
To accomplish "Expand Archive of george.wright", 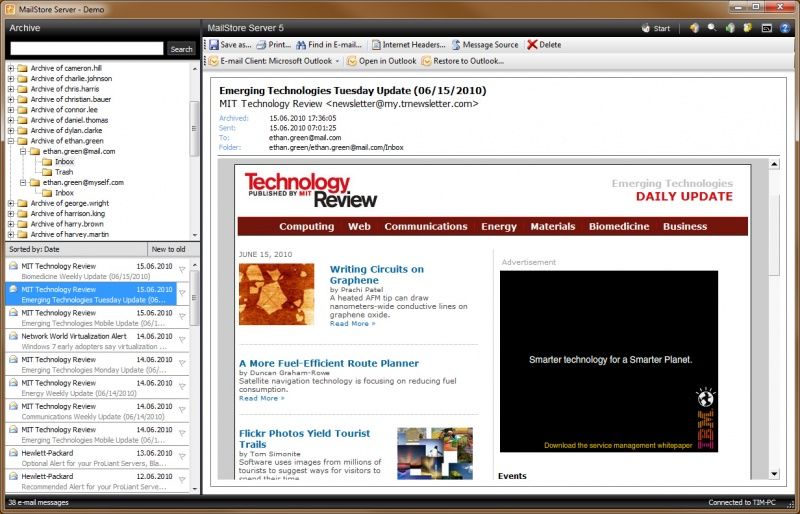I will 11,204.
